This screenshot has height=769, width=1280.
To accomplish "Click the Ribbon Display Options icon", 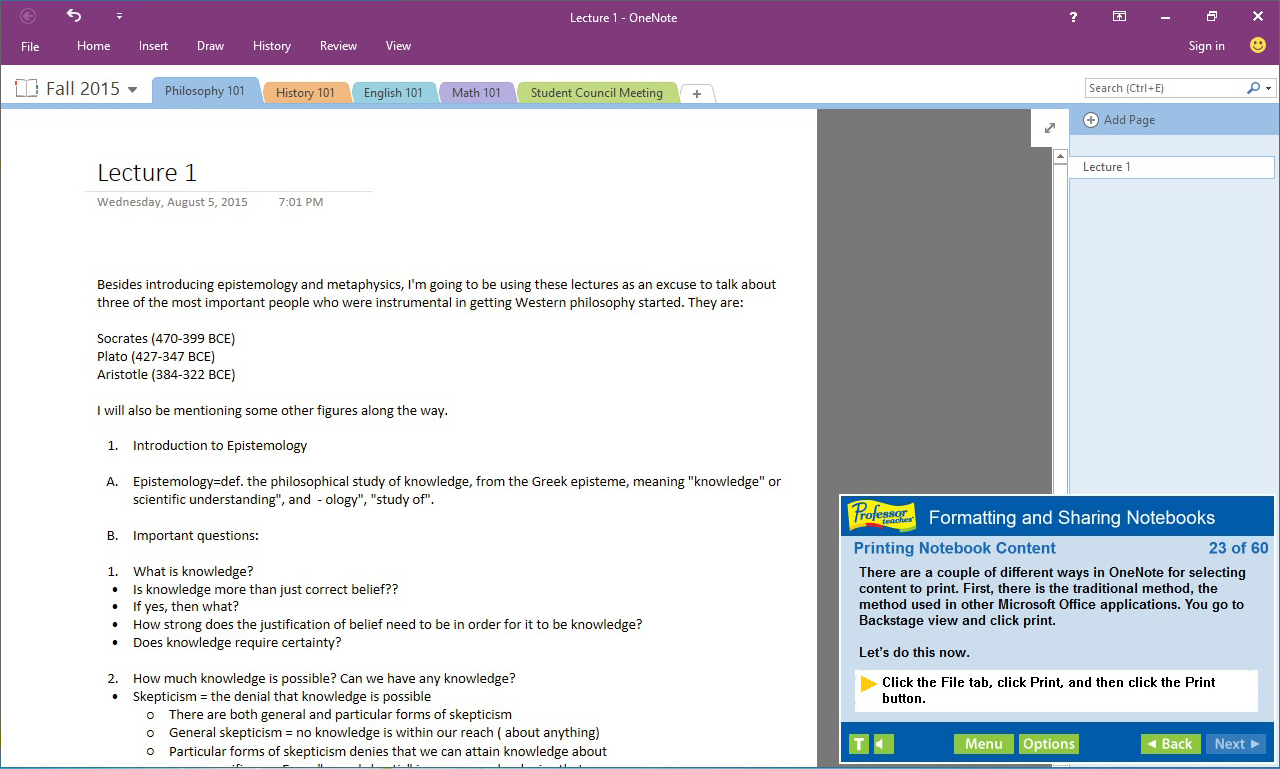I will click(1119, 16).
